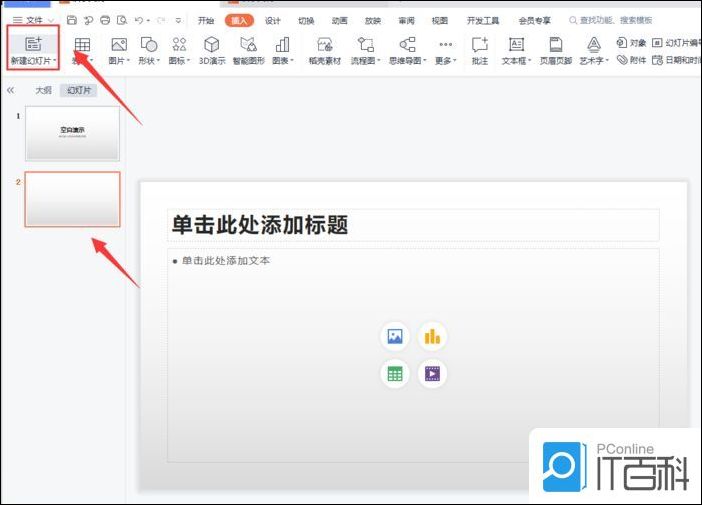Click the Smart Graphics (智能图形) icon

248,44
